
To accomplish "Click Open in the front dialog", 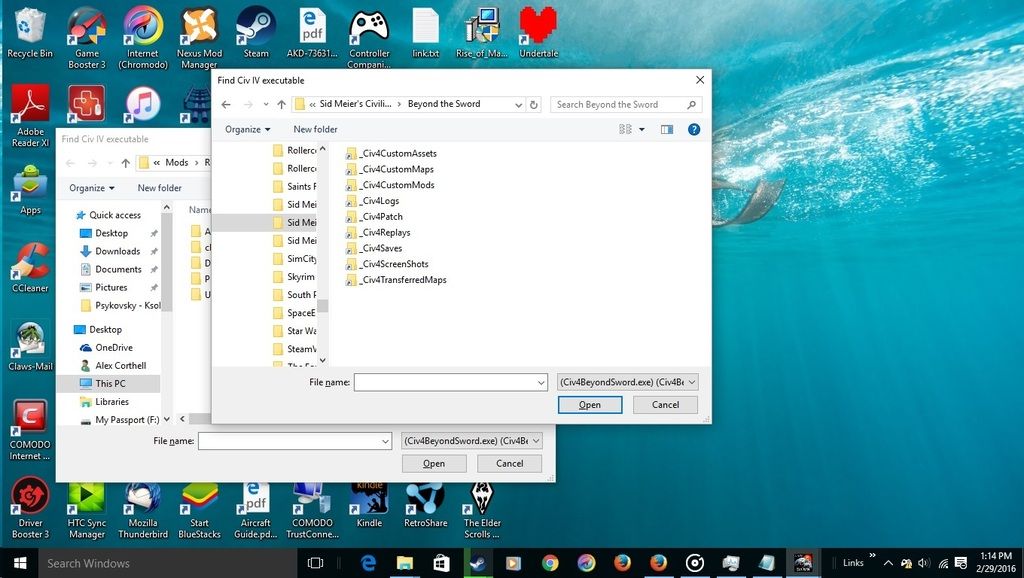I will point(590,405).
